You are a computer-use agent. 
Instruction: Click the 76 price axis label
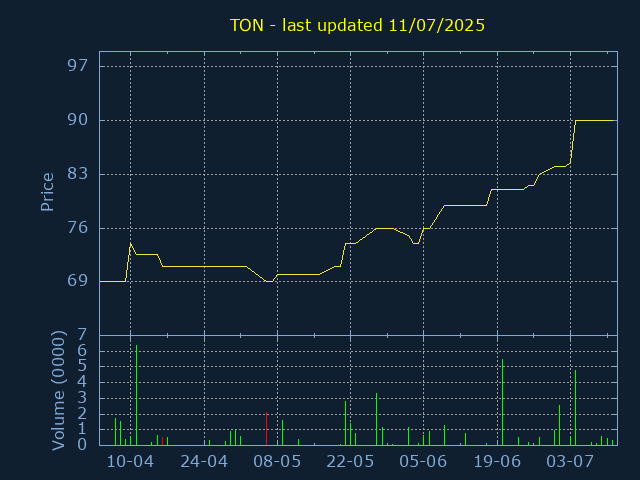point(78,228)
